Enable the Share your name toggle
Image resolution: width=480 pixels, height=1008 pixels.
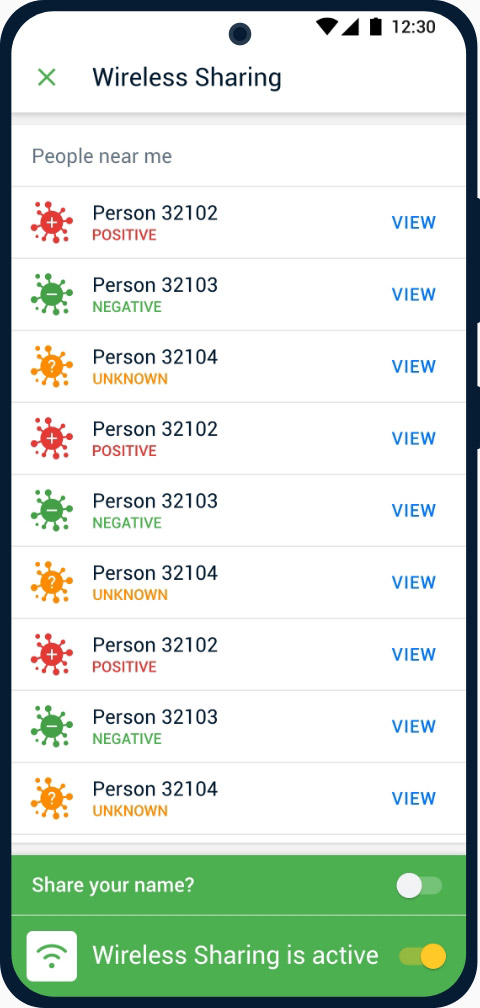pos(419,886)
